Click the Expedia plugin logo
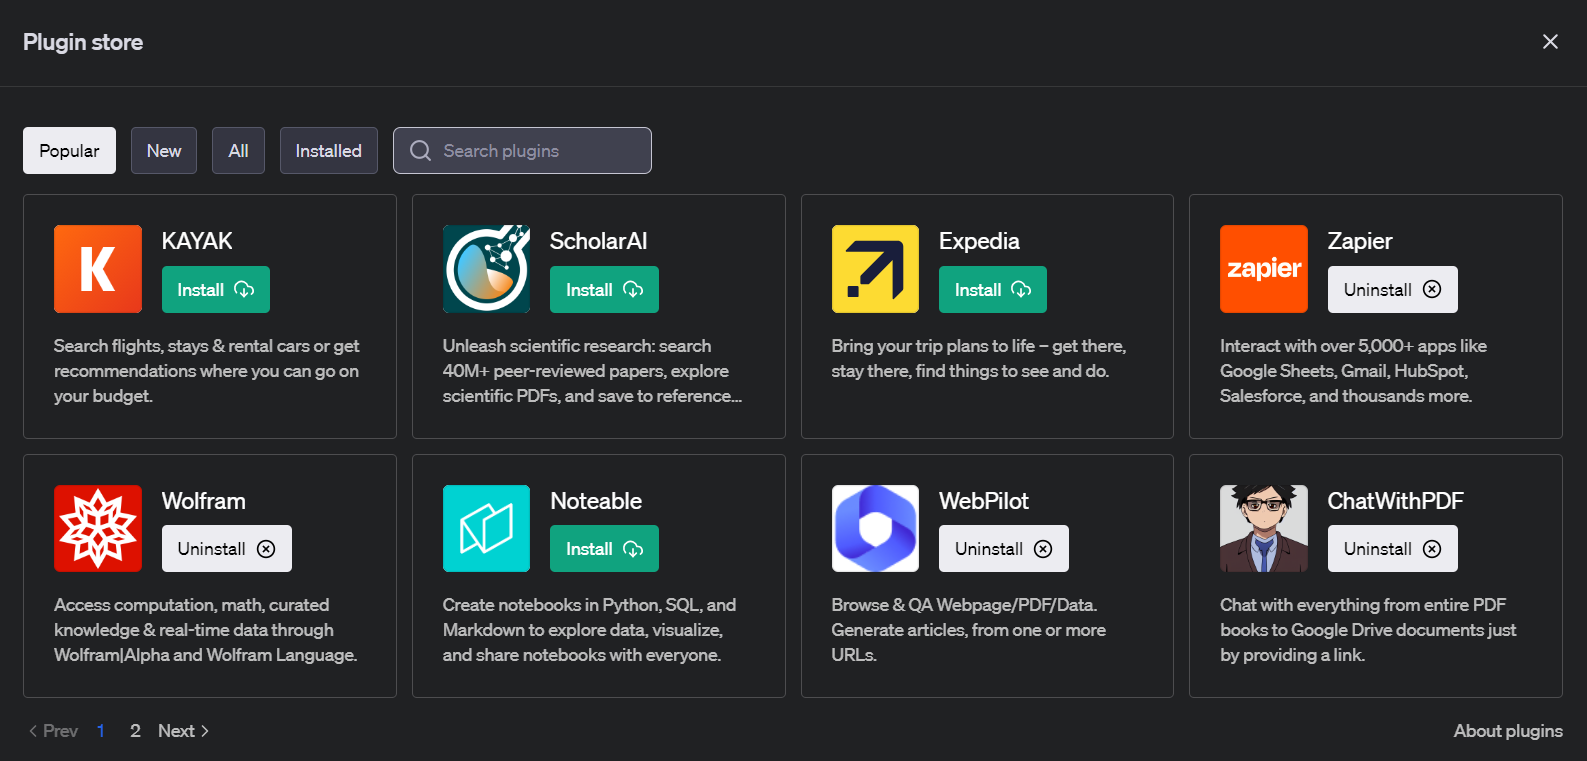Viewport: 1587px width, 761px height. click(875, 269)
